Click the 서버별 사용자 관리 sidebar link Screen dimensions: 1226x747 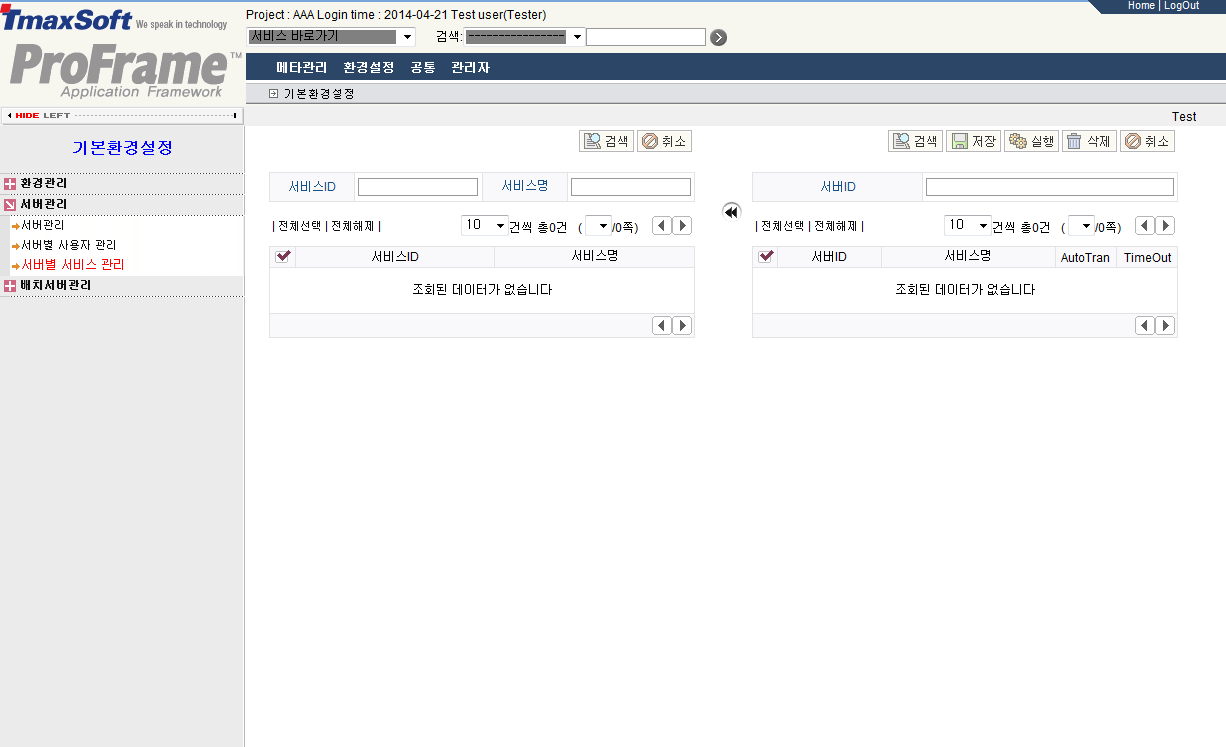[x=68, y=245]
